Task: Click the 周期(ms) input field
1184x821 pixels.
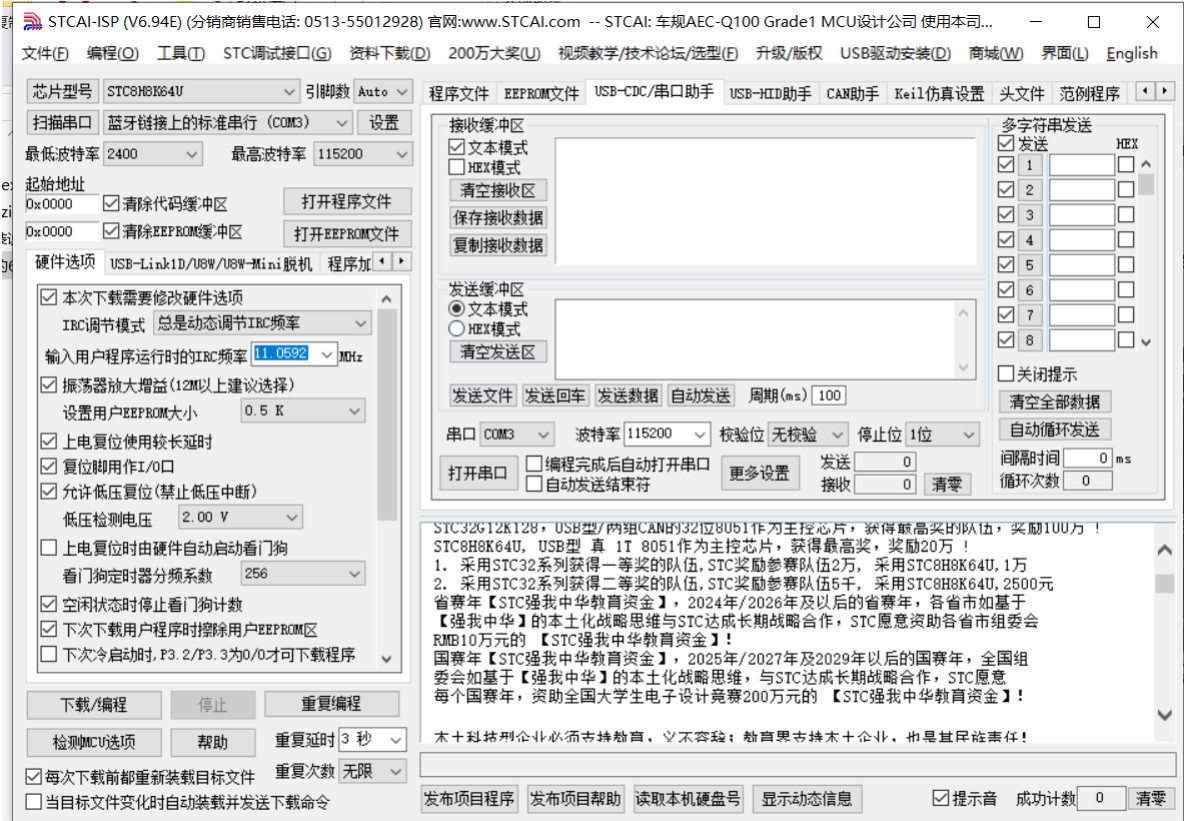Action: pos(829,396)
